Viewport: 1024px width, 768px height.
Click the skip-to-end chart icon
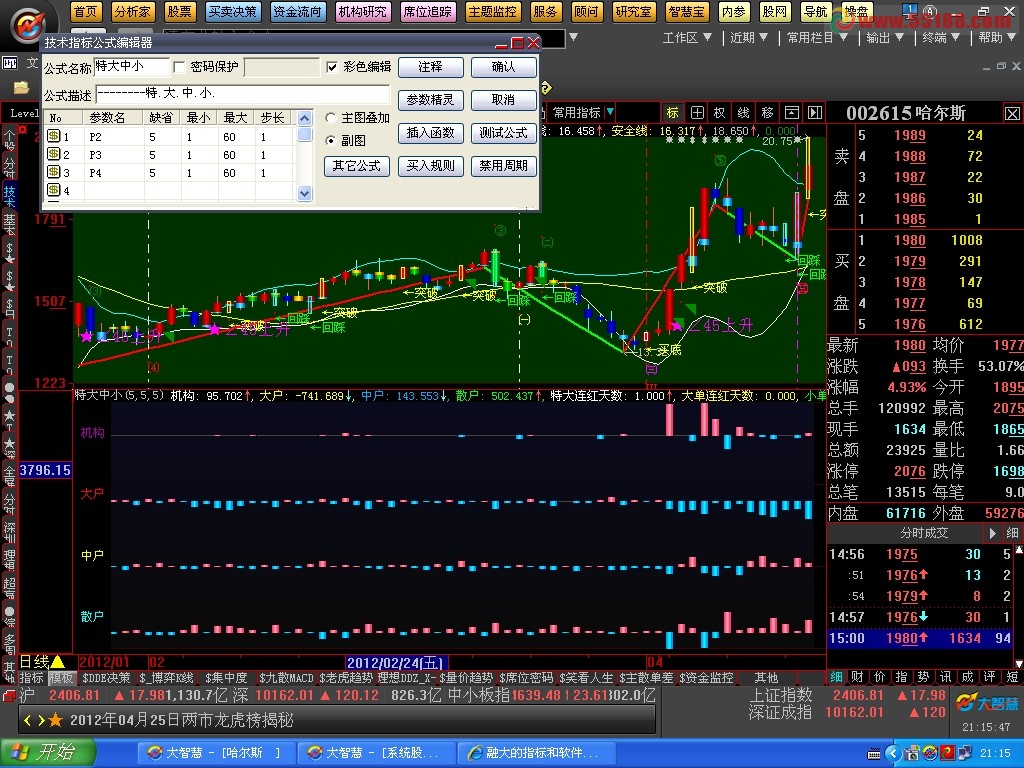coord(815,112)
